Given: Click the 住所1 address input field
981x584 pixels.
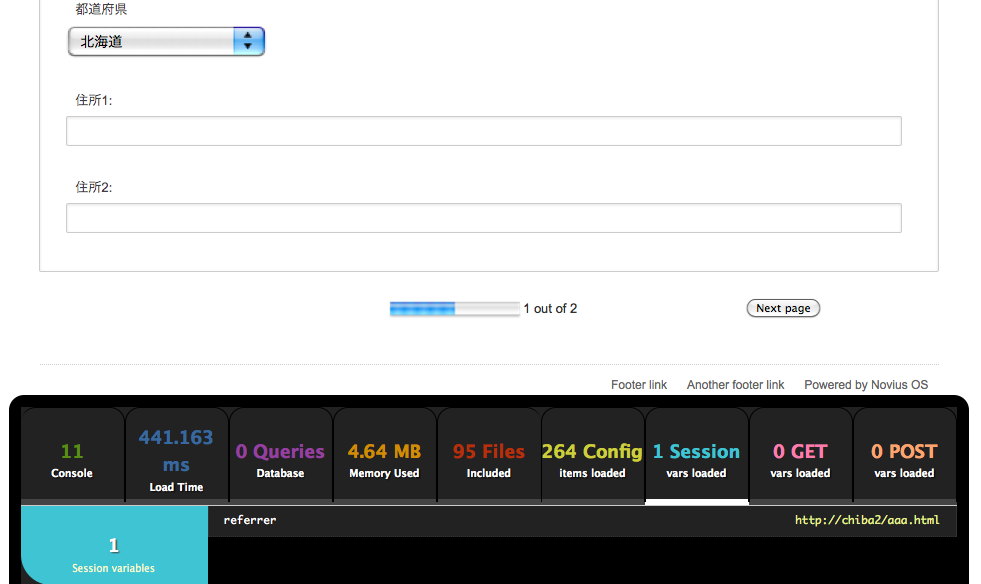Looking at the screenshot, I should pyautogui.click(x=484, y=131).
